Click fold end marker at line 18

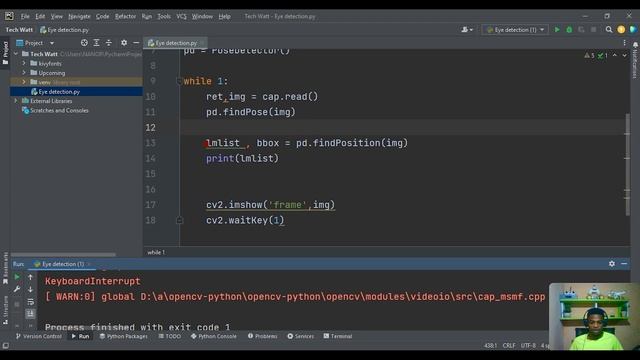179,220
